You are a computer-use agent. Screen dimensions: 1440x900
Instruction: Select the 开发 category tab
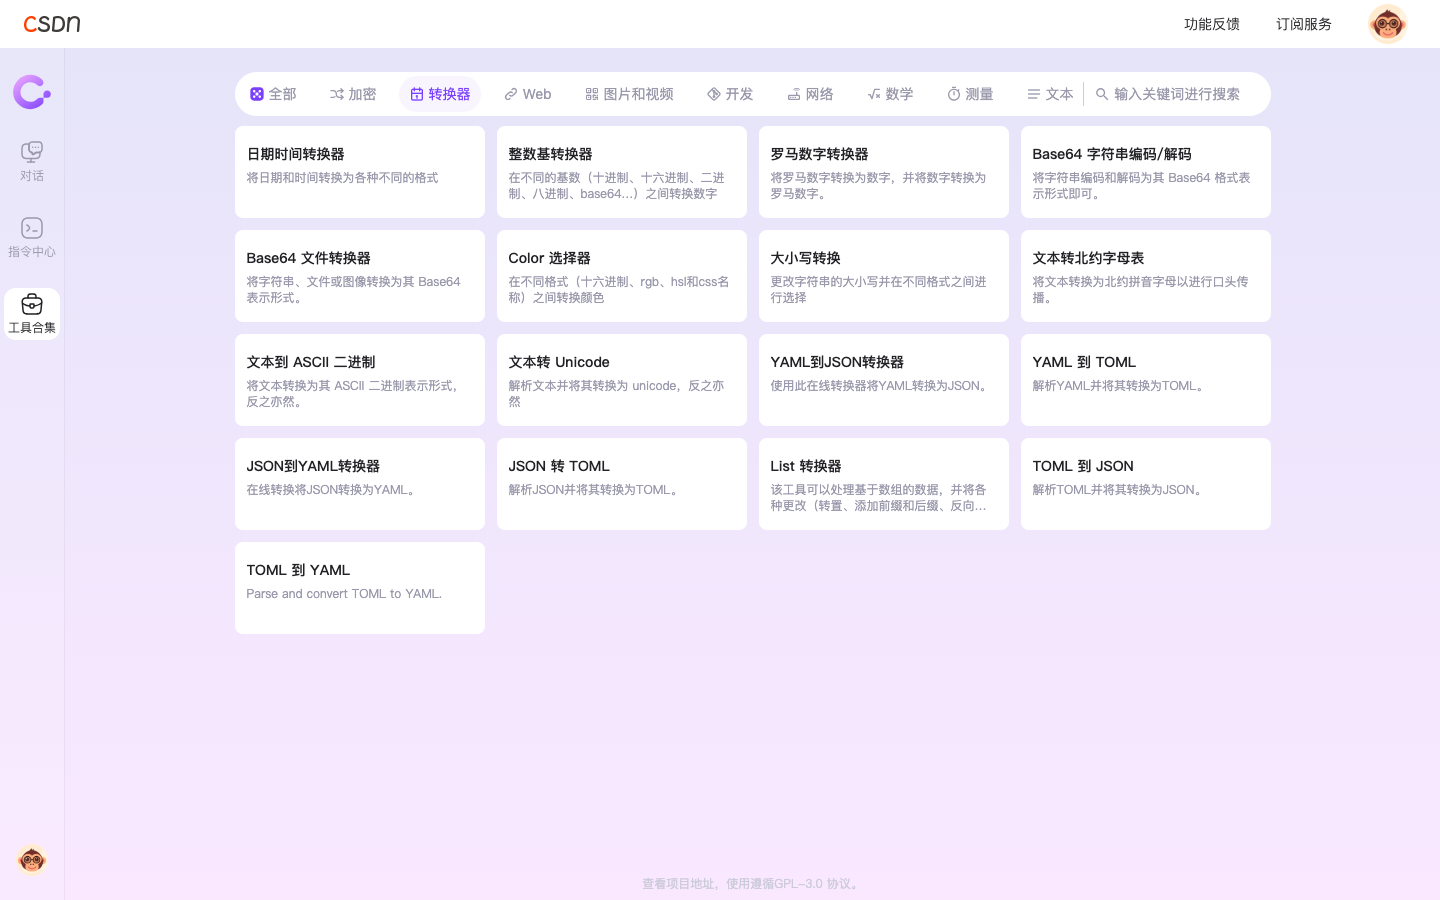[x=730, y=94]
